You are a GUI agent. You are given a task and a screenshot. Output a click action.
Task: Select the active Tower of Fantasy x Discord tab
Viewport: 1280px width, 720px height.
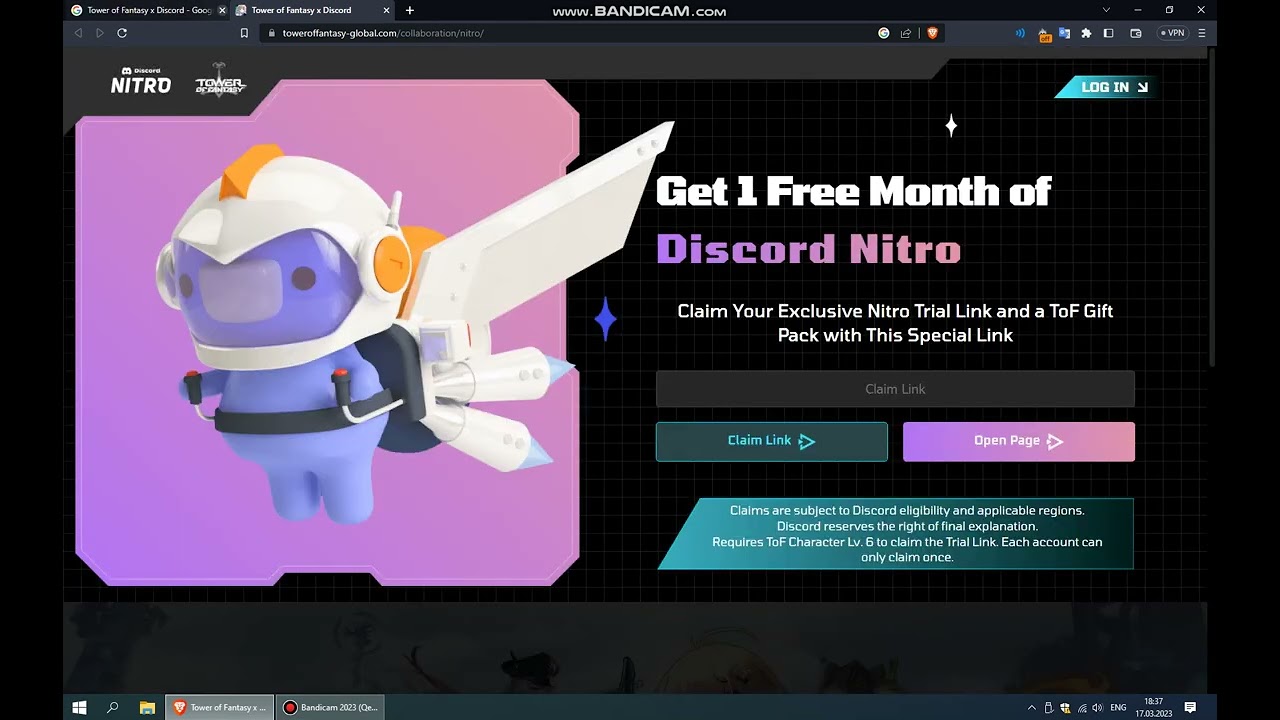click(313, 10)
